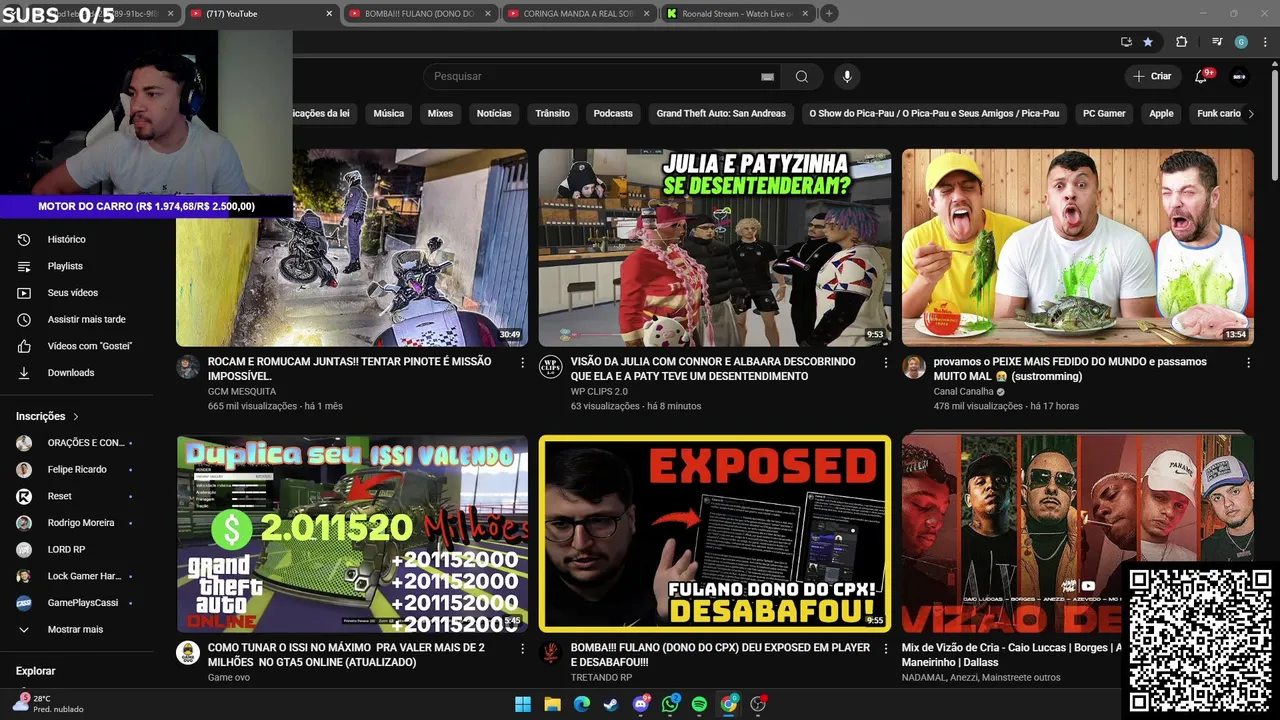The width and height of the screenshot is (1280, 720).
Task: Play the EXPOSED FULANO DONO DO CPX thumbnail
Action: tap(715, 534)
